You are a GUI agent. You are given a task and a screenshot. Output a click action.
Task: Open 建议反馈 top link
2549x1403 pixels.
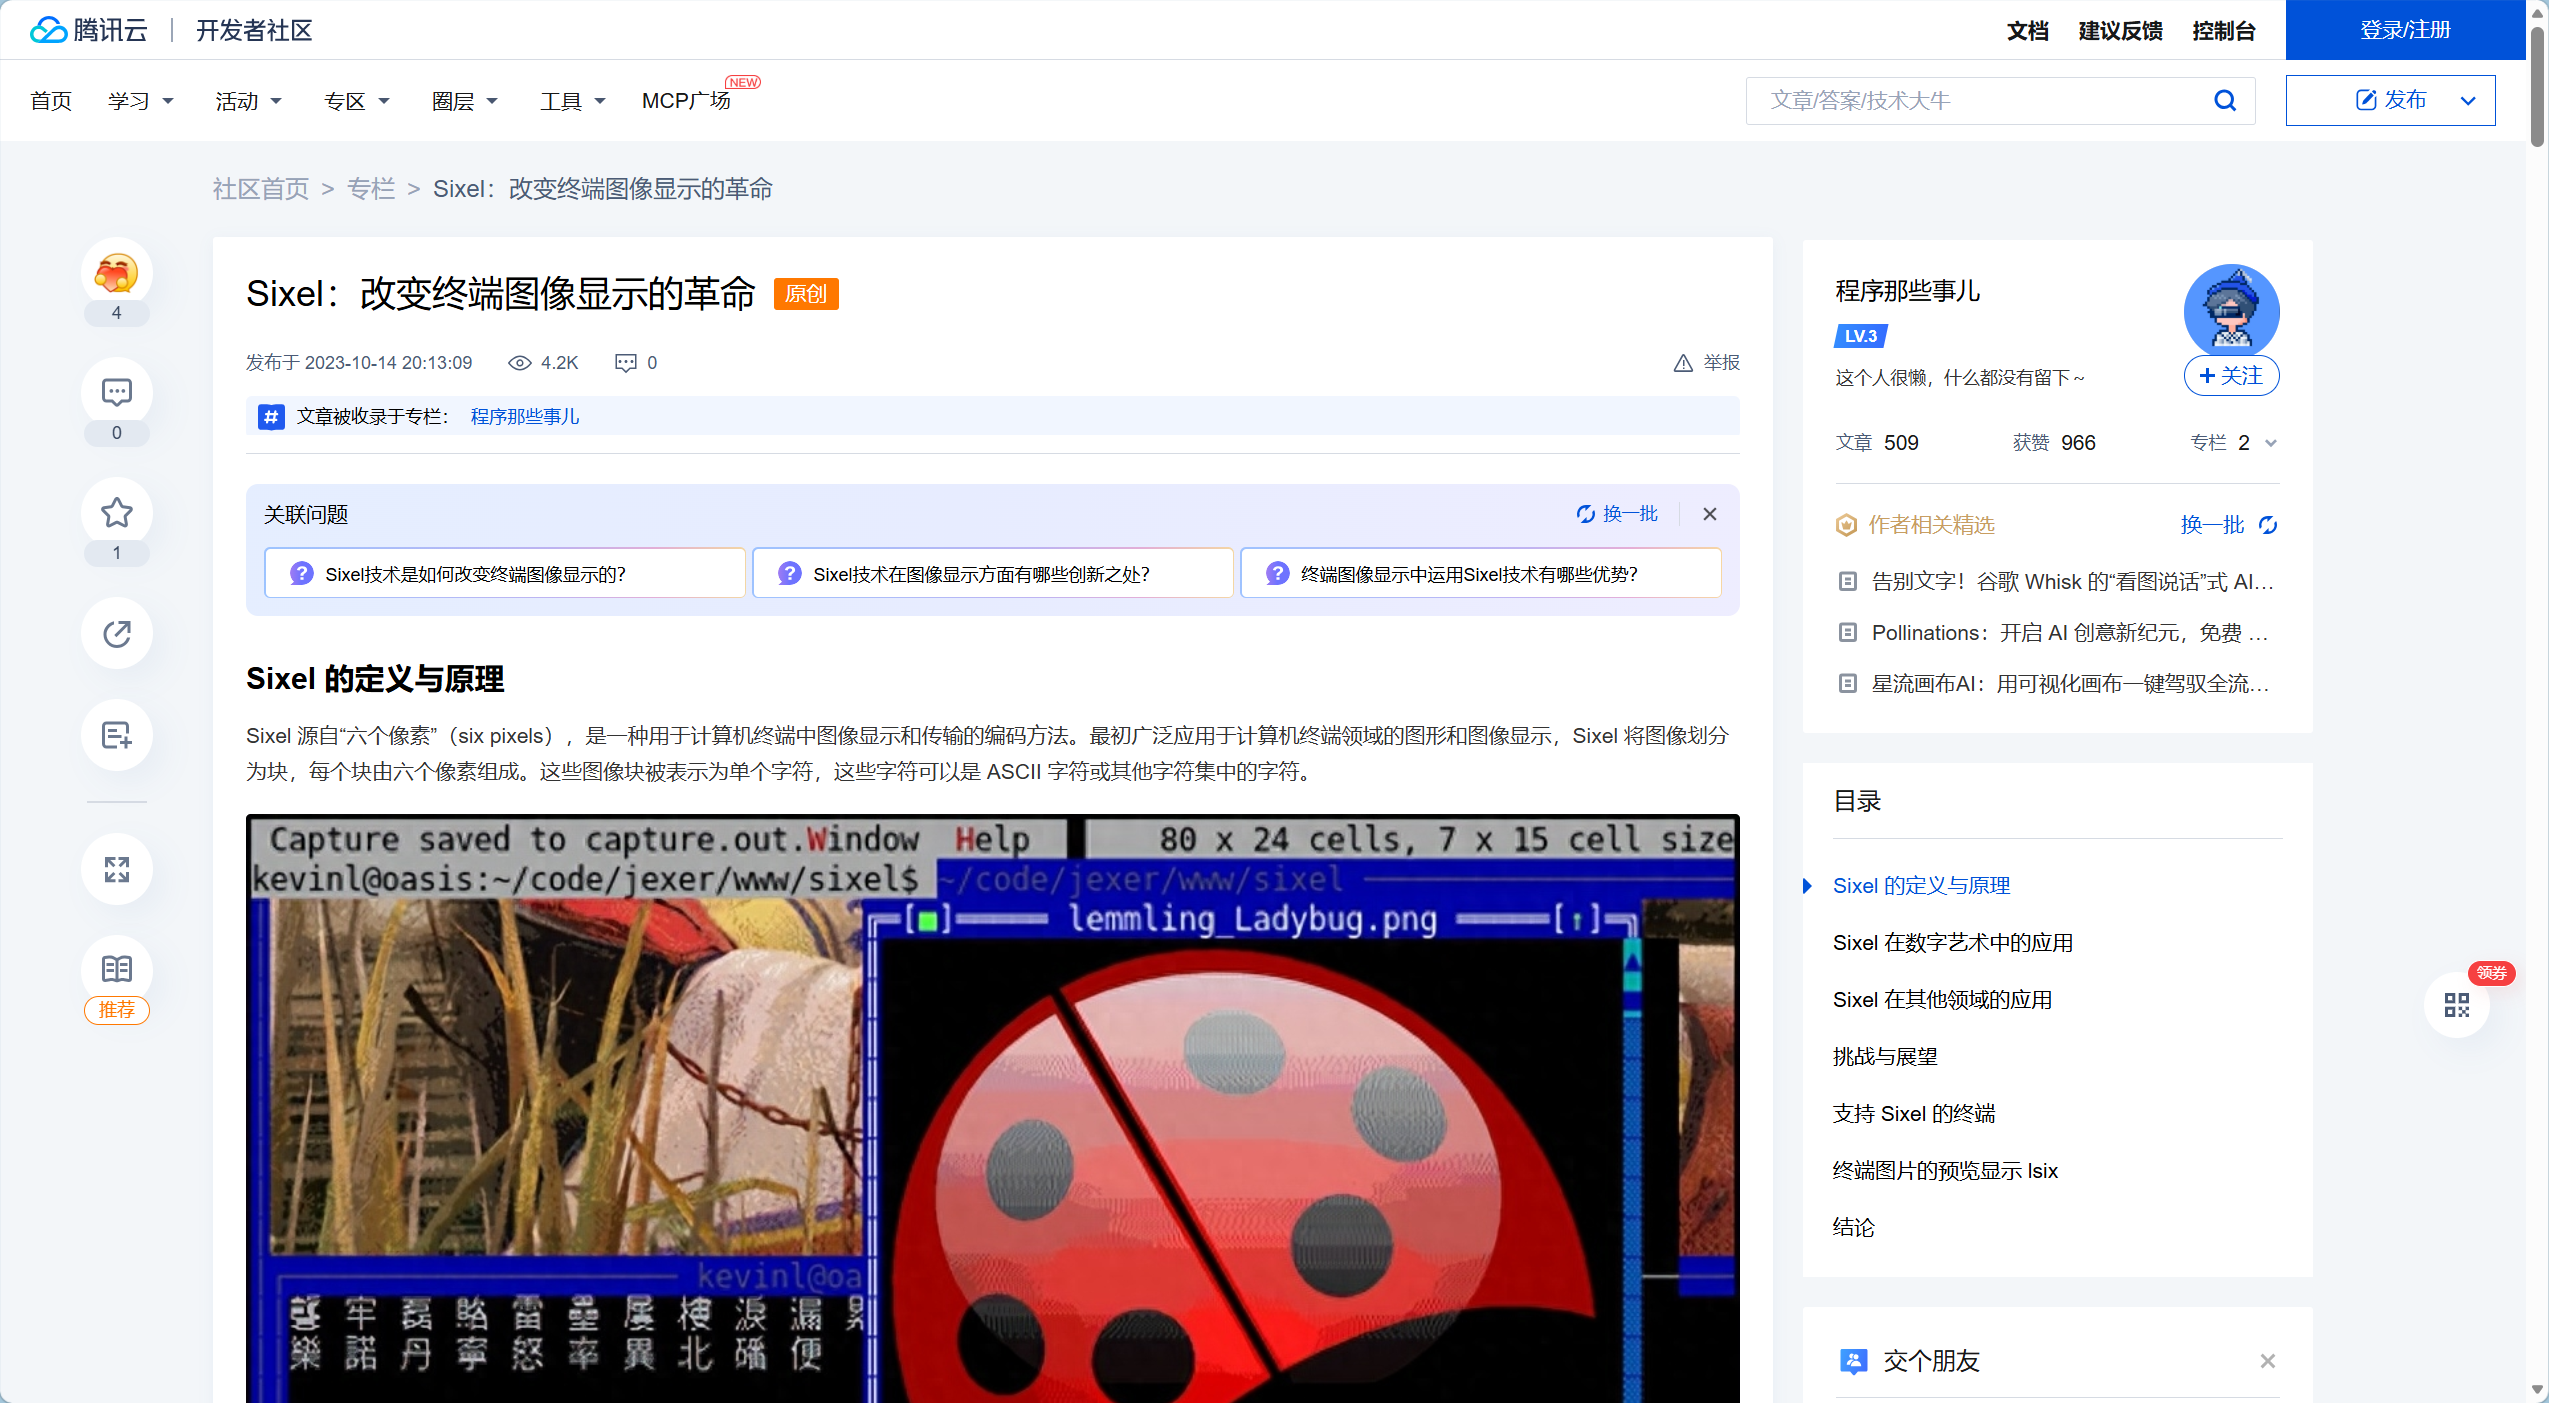point(2120,31)
